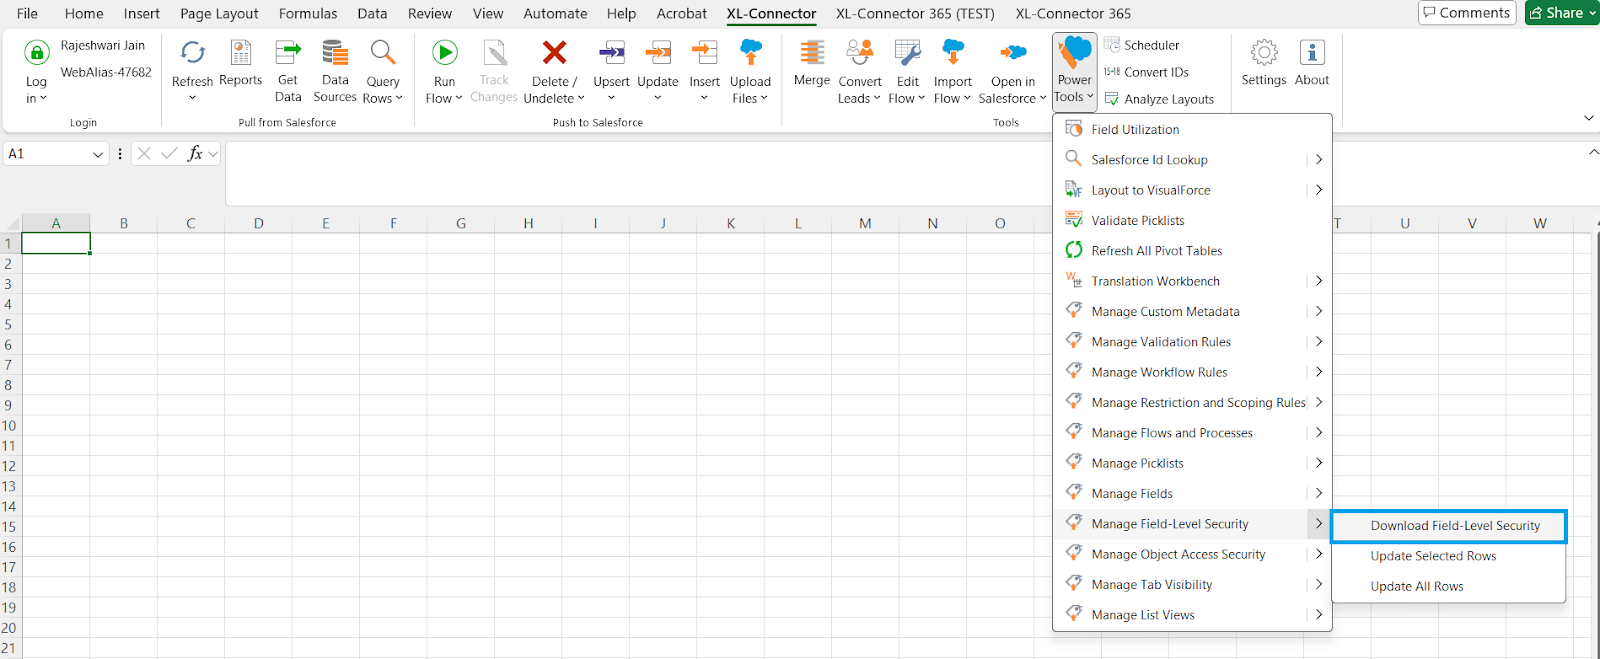Expand the Layout to VisualForce submenu arrow

tap(1319, 190)
